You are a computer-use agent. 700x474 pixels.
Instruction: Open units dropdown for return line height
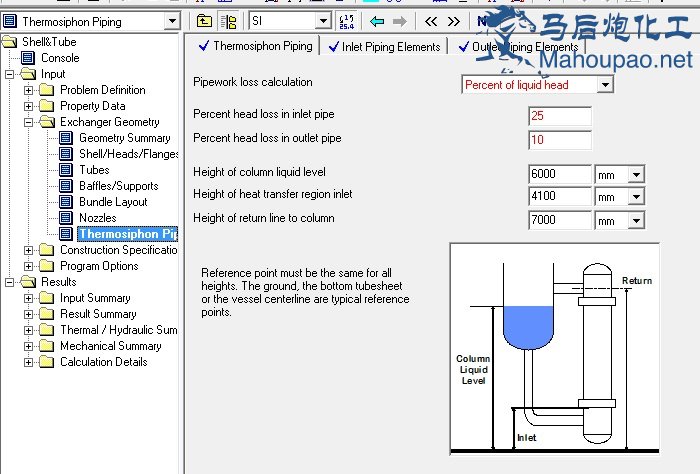coord(636,221)
